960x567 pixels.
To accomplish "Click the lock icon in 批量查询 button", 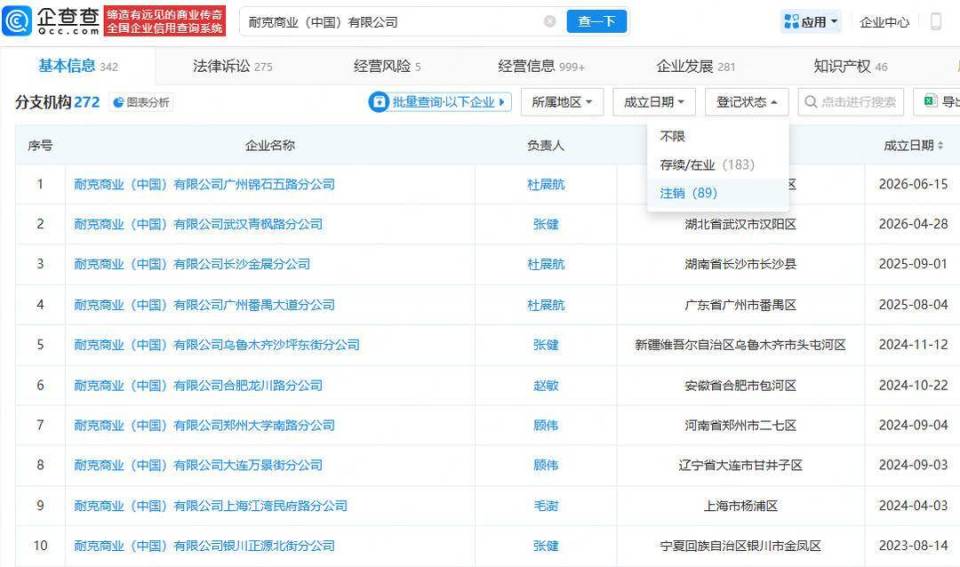I will (378, 102).
